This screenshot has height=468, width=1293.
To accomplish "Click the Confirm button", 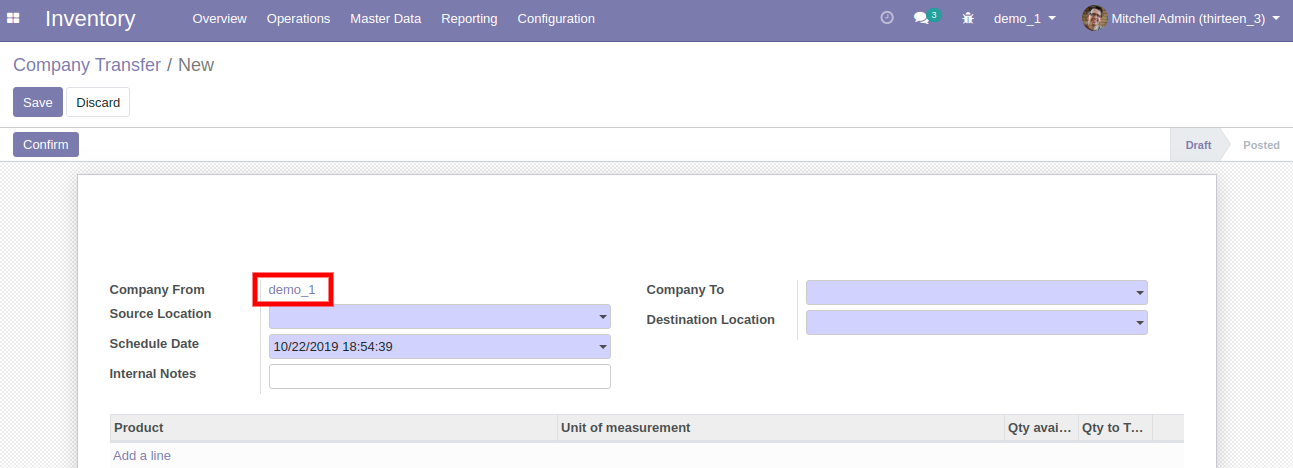I will point(46,145).
